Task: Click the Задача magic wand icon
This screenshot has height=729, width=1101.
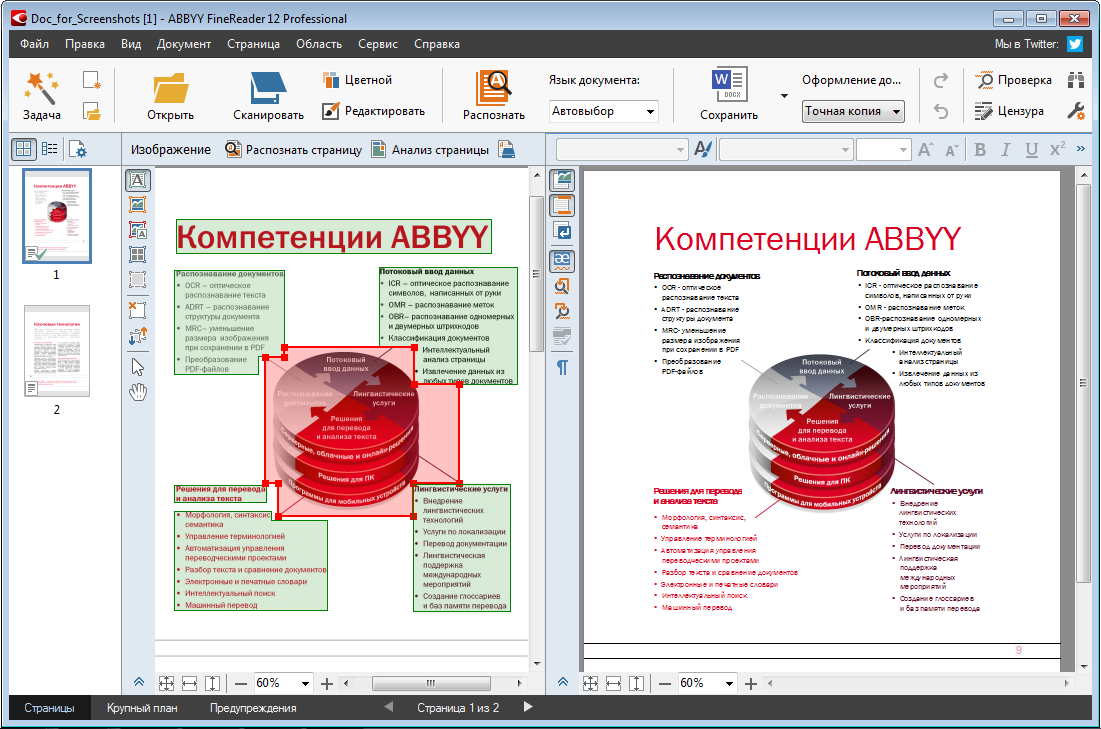Action: pos(41,87)
